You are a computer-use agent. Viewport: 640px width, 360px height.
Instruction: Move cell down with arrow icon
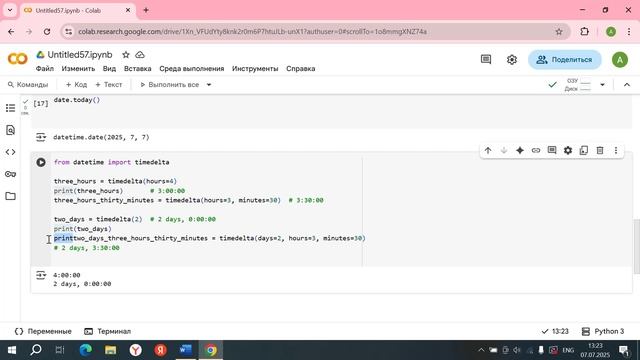tap(504, 151)
